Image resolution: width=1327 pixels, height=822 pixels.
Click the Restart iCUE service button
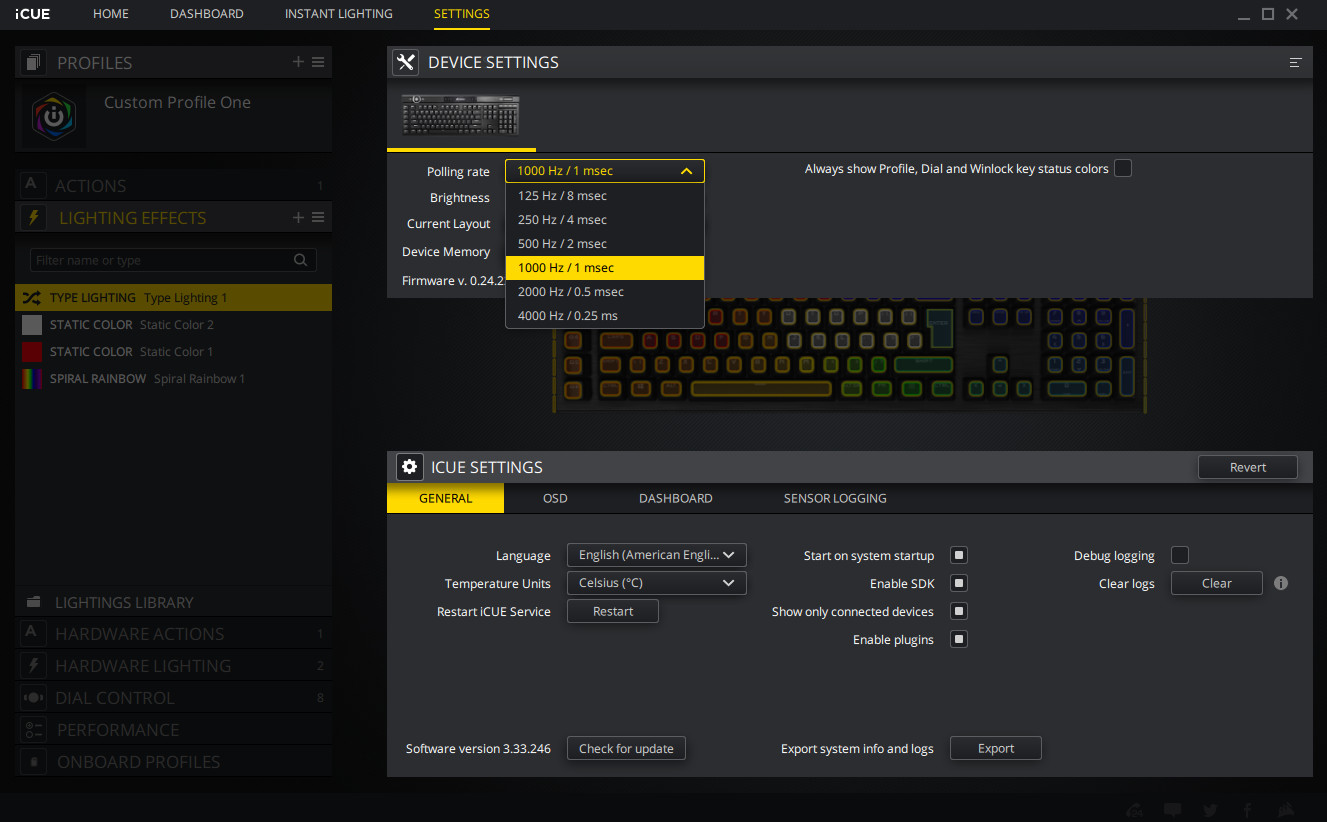613,611
